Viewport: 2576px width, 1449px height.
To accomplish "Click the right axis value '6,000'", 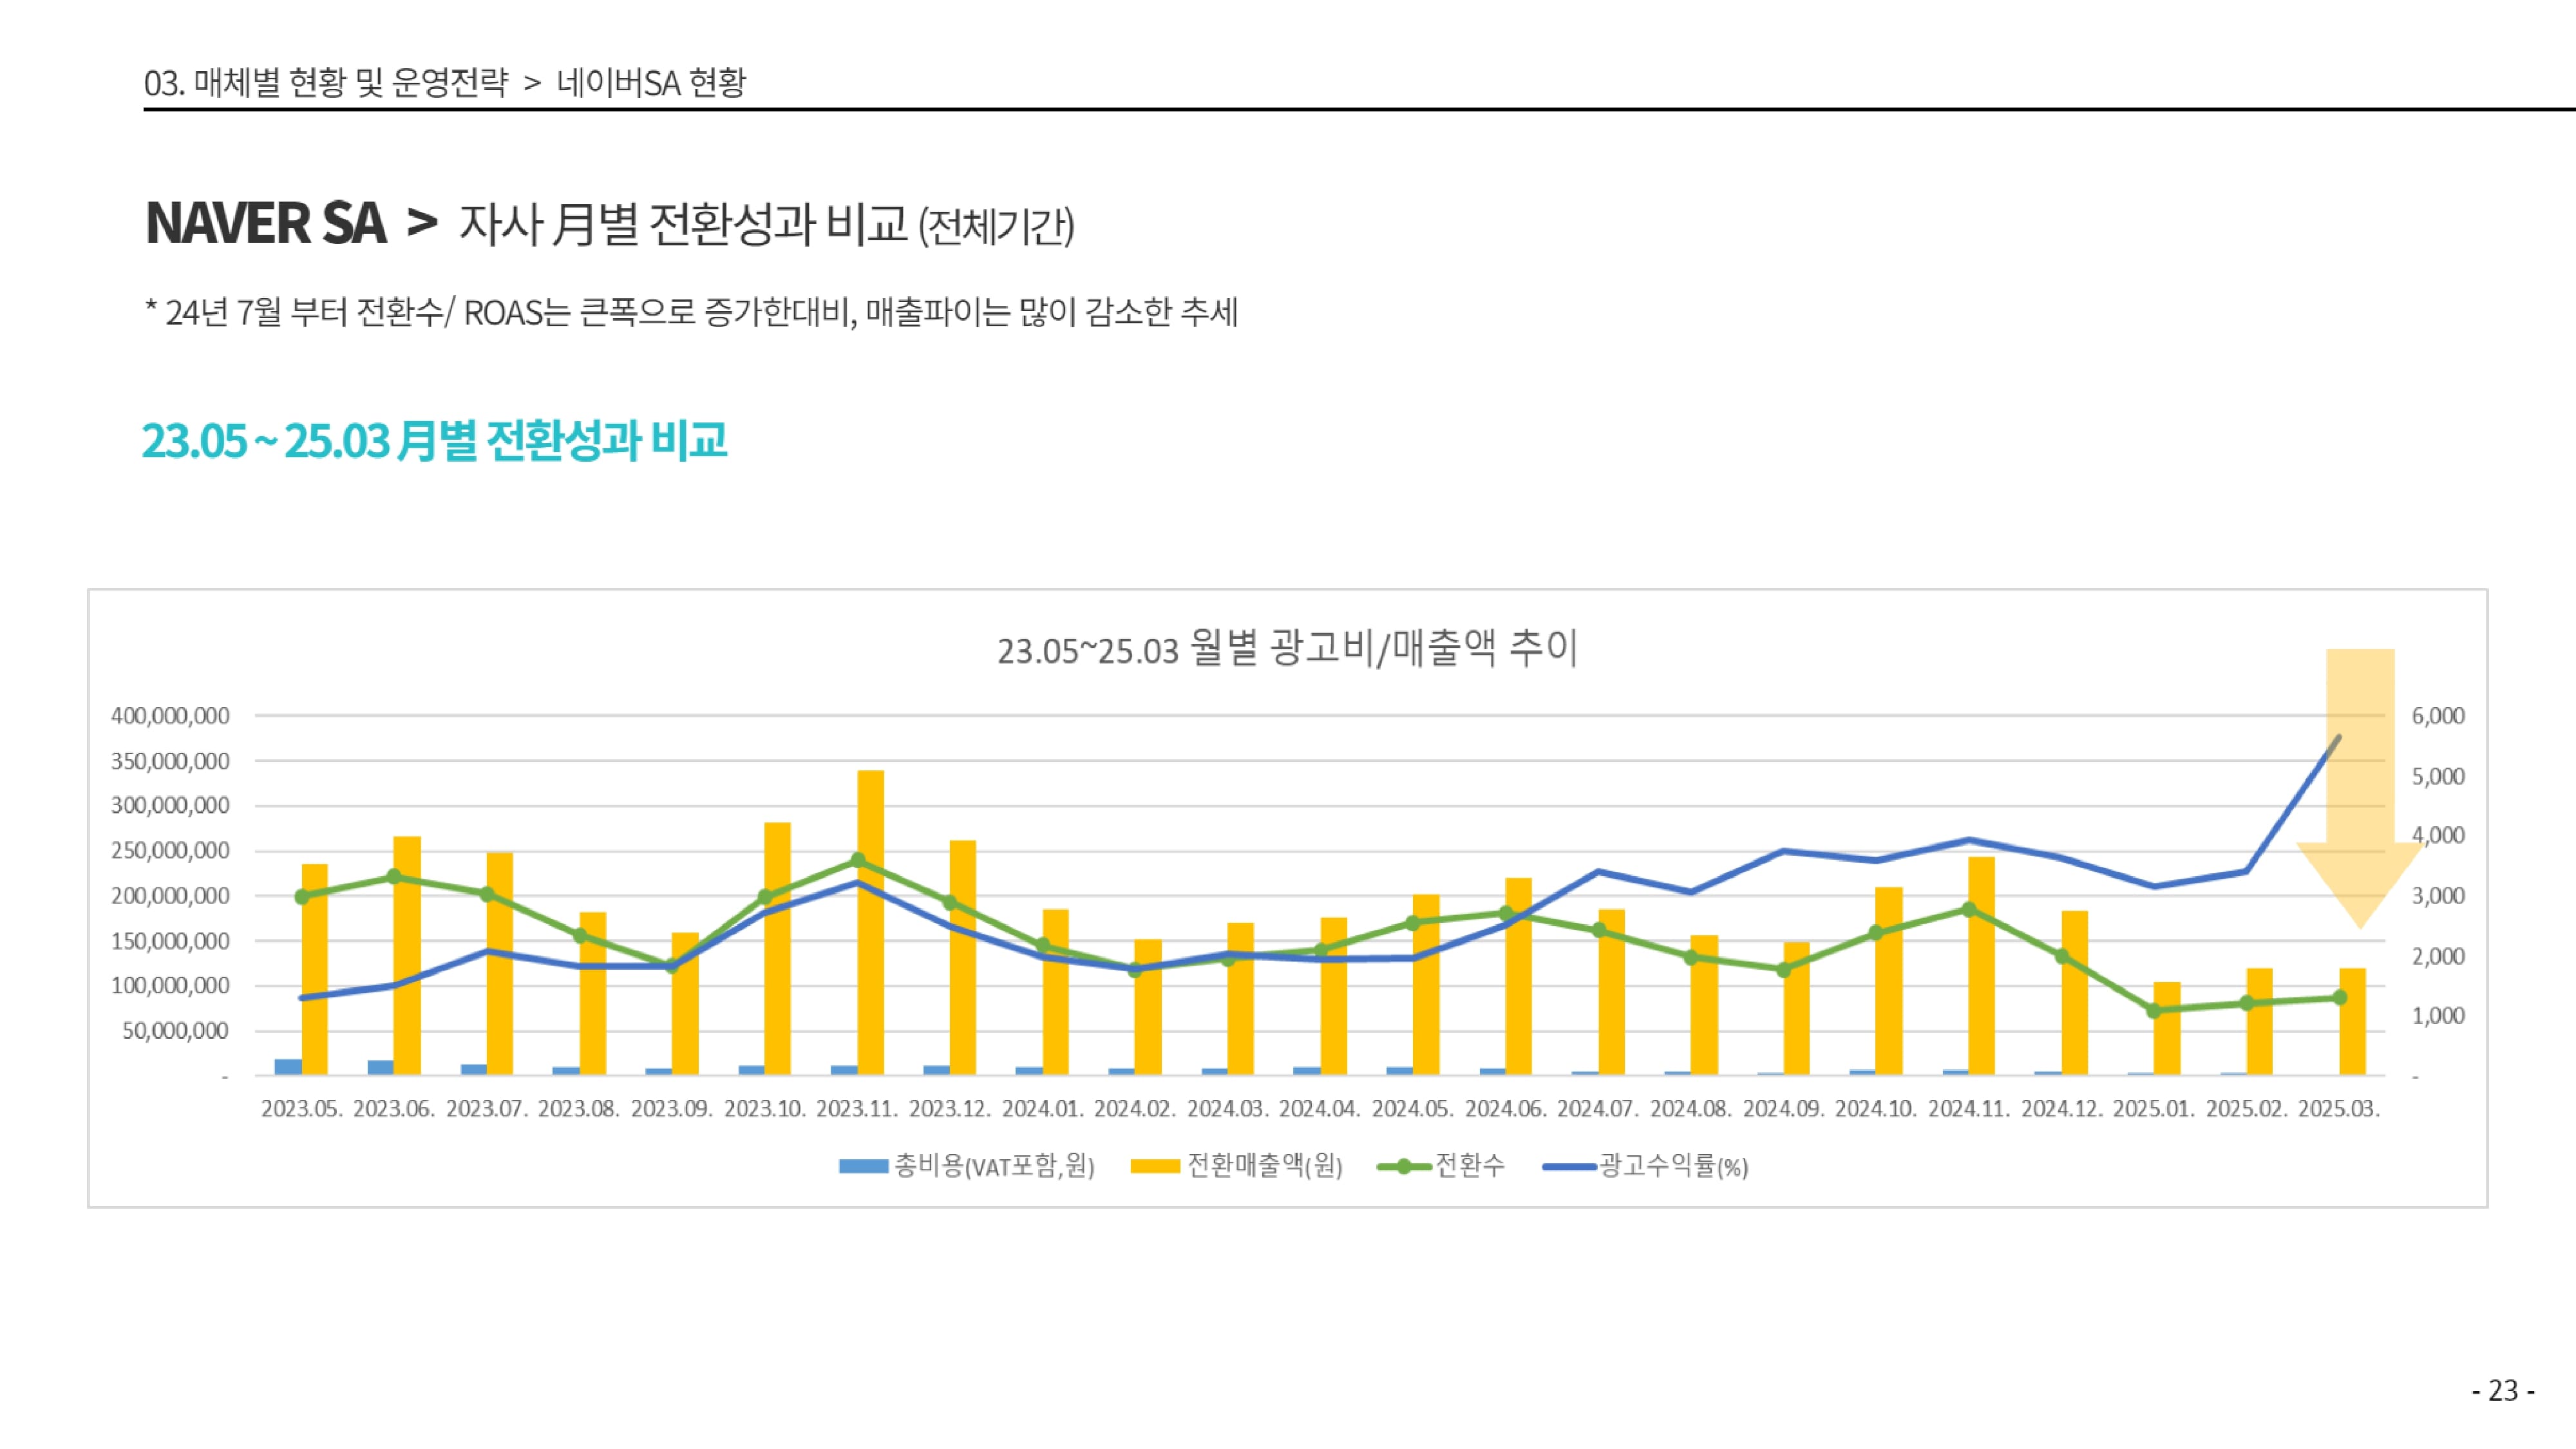I will (x=2438, y=716).
